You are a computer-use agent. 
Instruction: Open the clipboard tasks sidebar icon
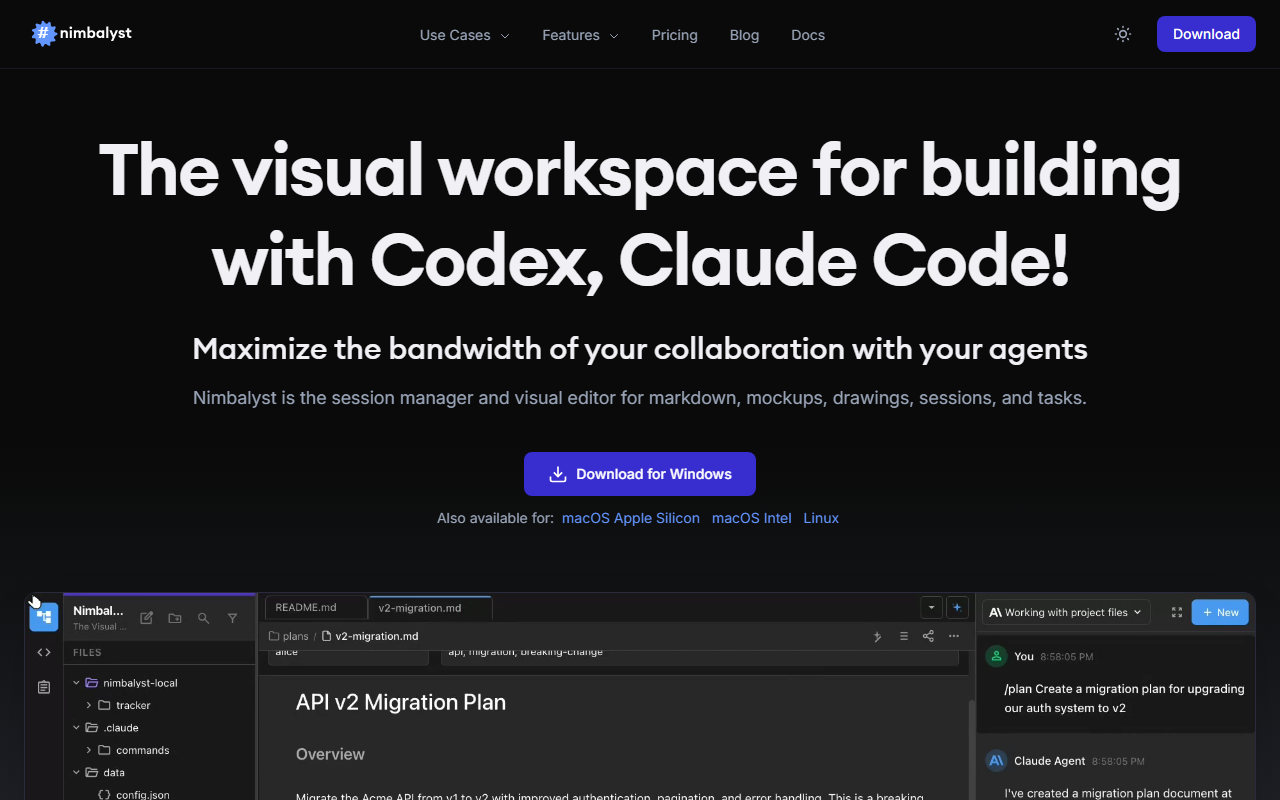click(x=44, y=687)
